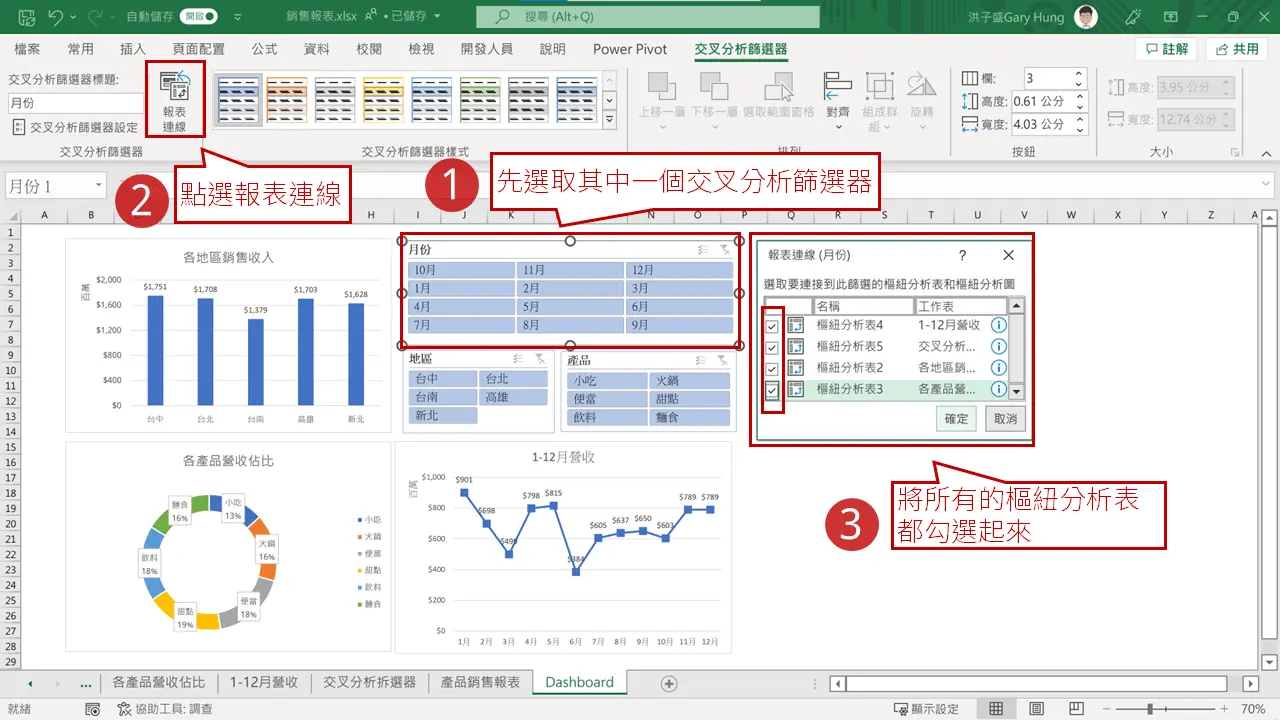Toggle the 自動儲存 AutoSave switch
The image size is (1280, 720).
click(199, 17)
